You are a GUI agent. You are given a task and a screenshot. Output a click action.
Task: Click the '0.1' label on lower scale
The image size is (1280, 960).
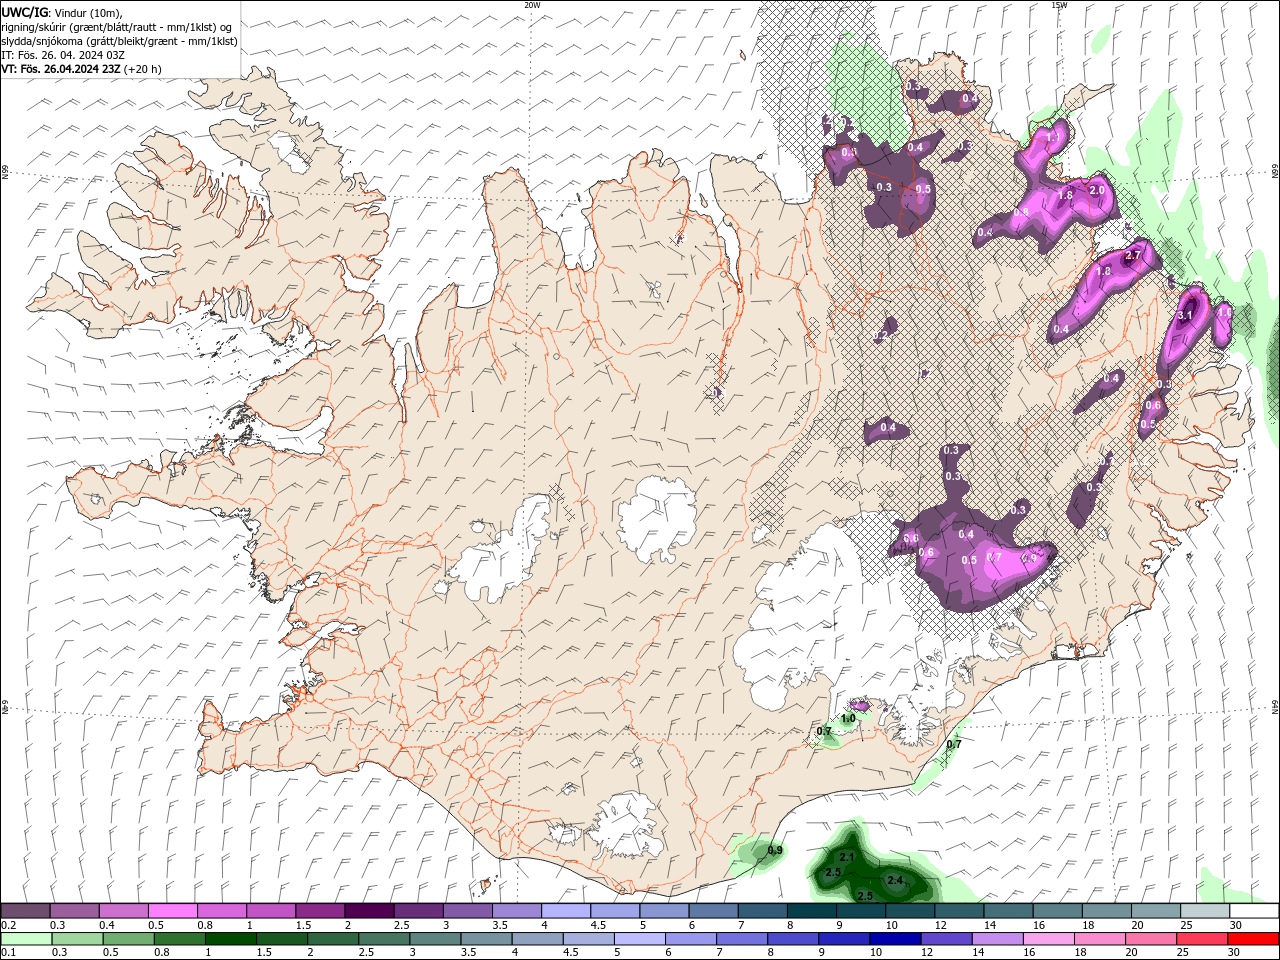tap(9, 953)
